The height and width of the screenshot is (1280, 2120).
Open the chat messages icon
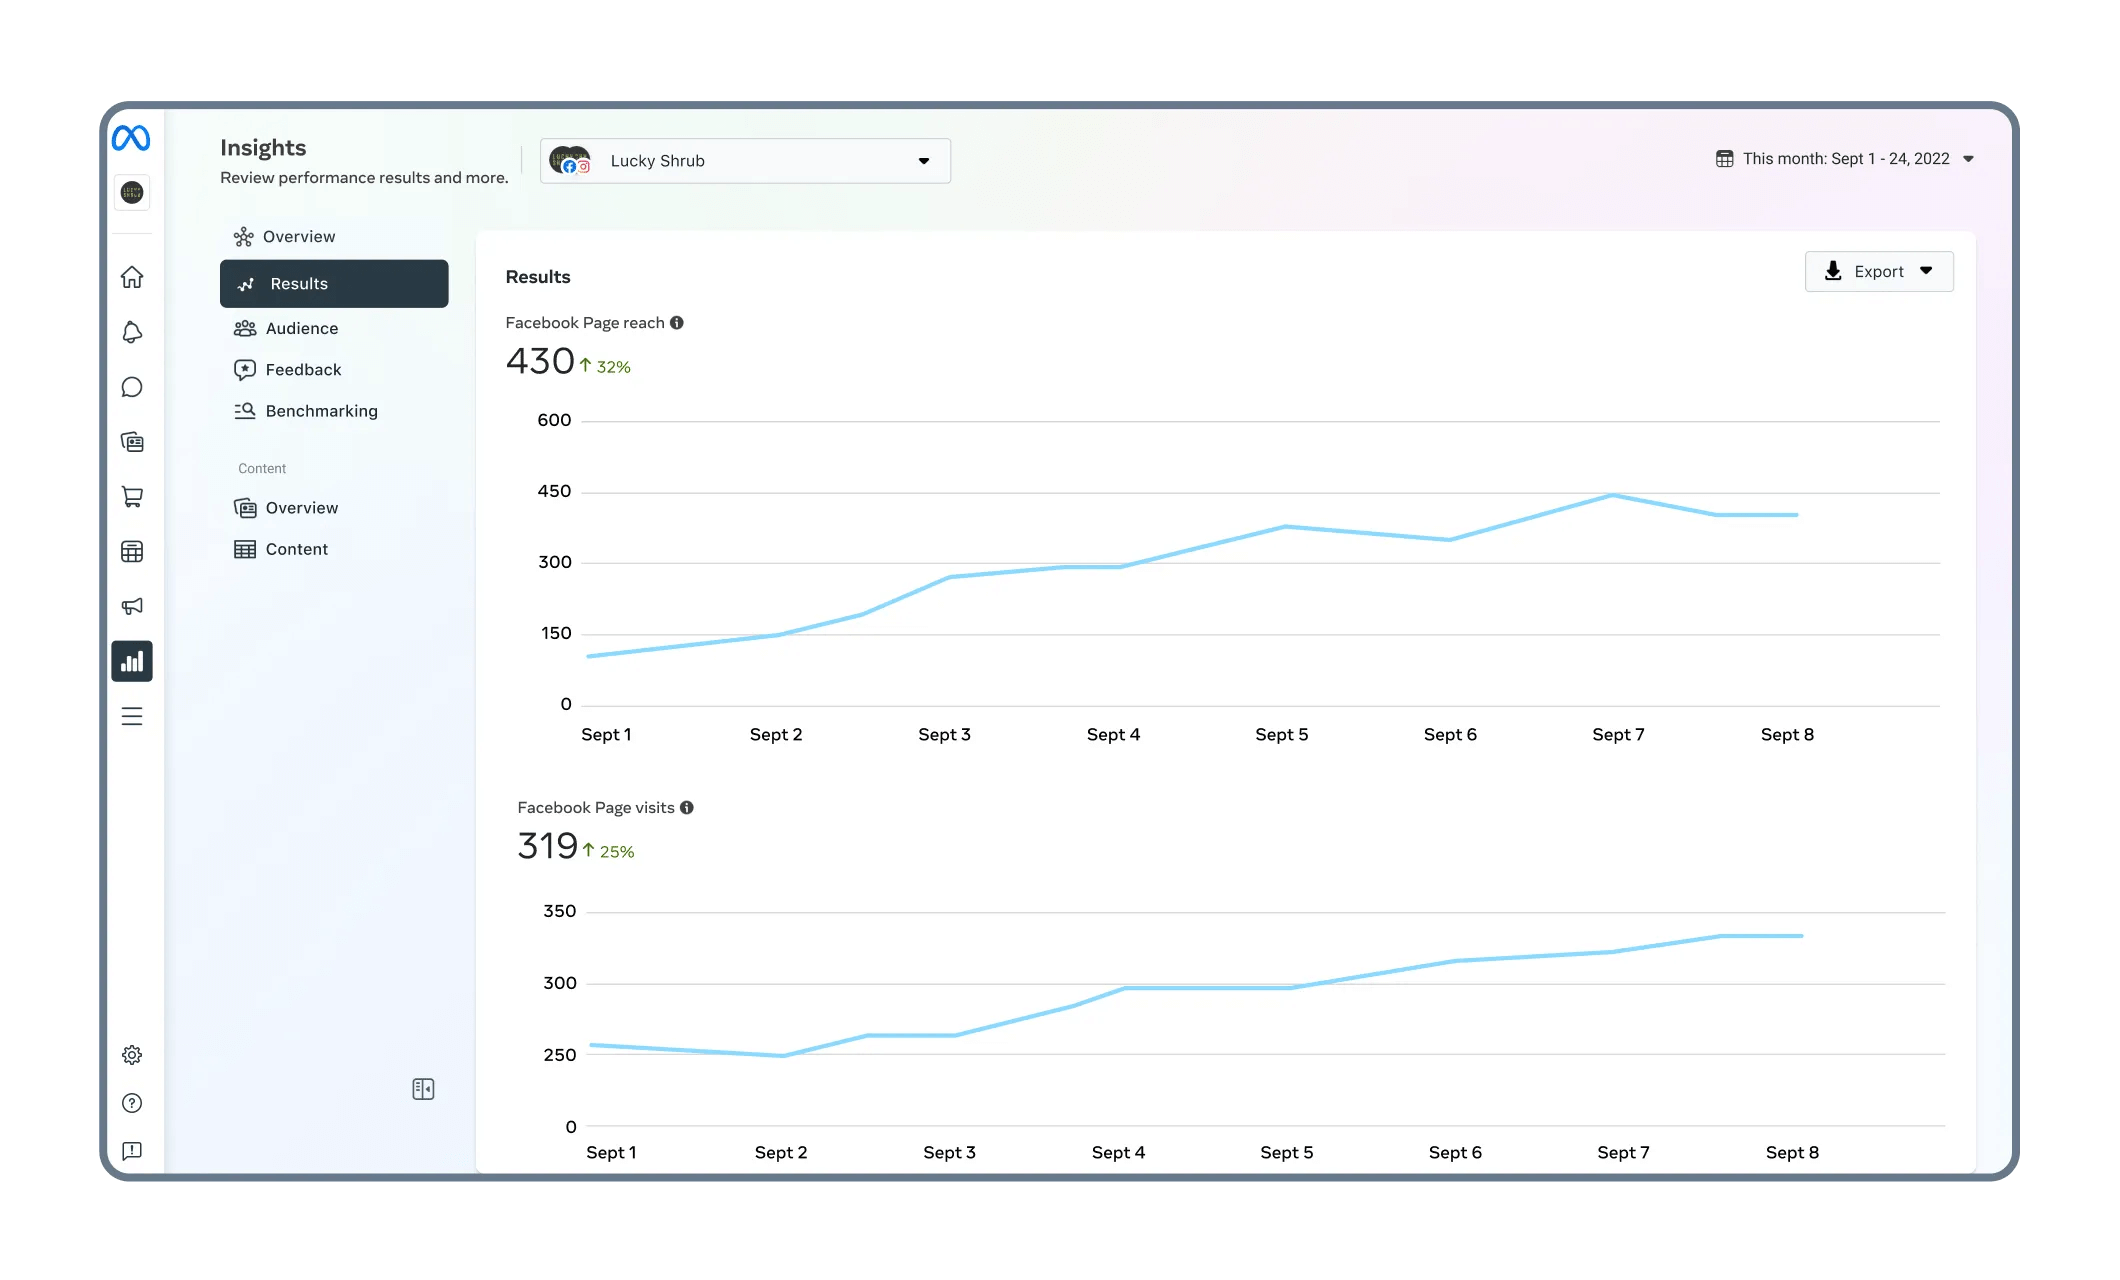pyautogui.click(x=131, y=387)
